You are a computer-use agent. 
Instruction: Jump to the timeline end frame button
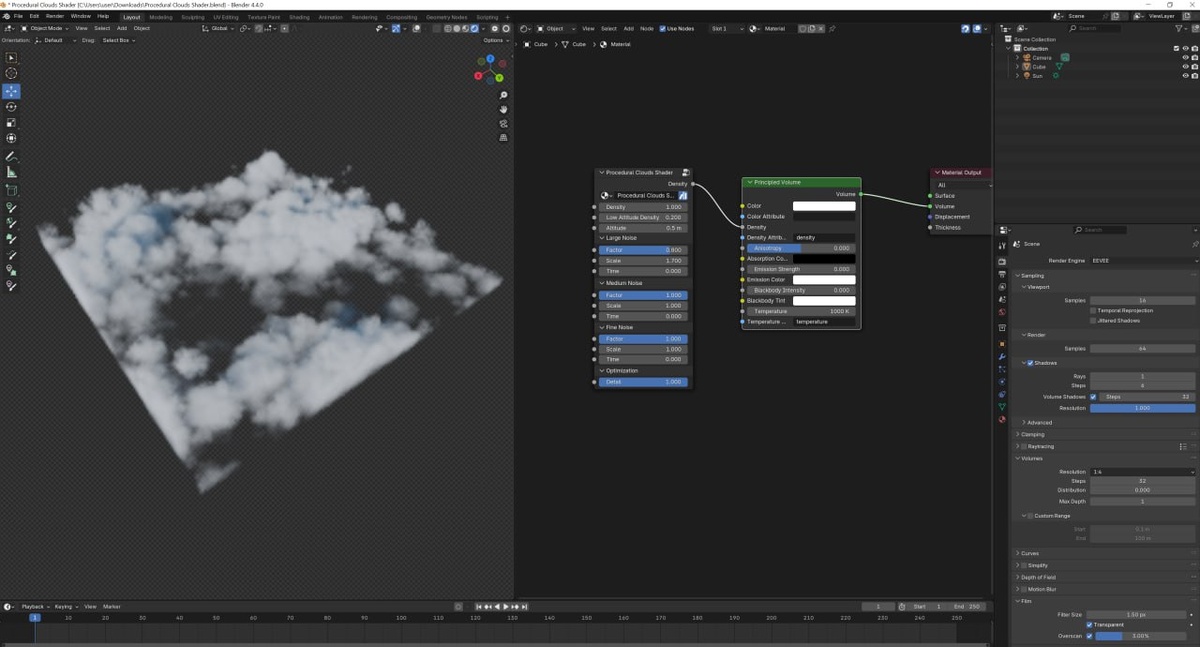coord(525,606)
